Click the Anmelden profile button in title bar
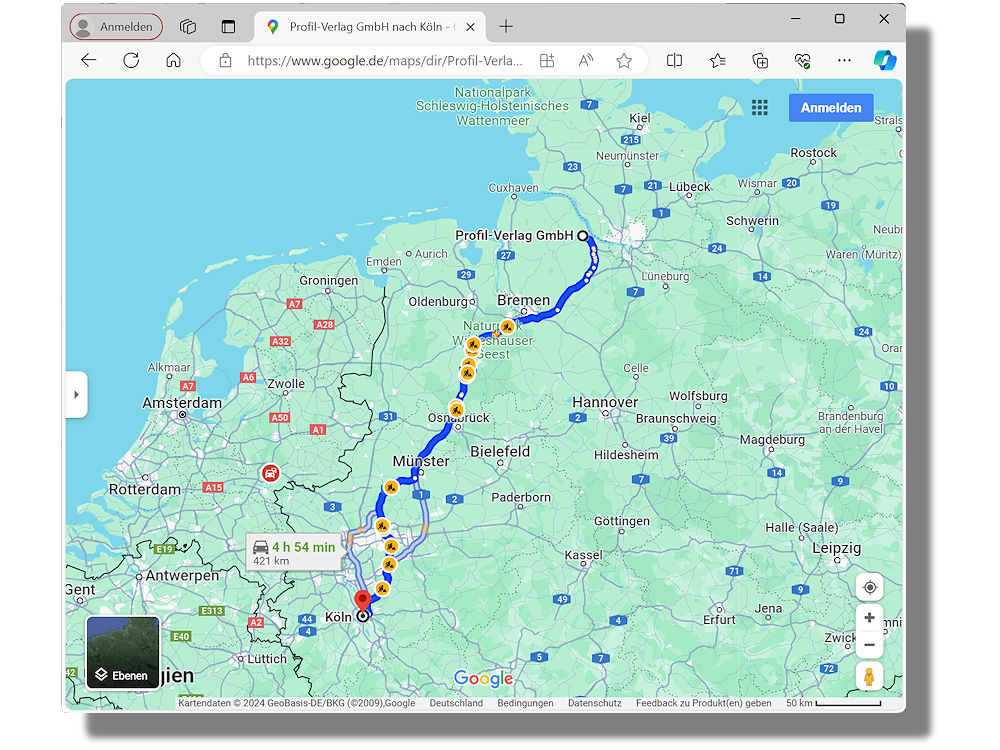Image resolution: width=1000 pixels, height=750 pixels. [115, 27]
